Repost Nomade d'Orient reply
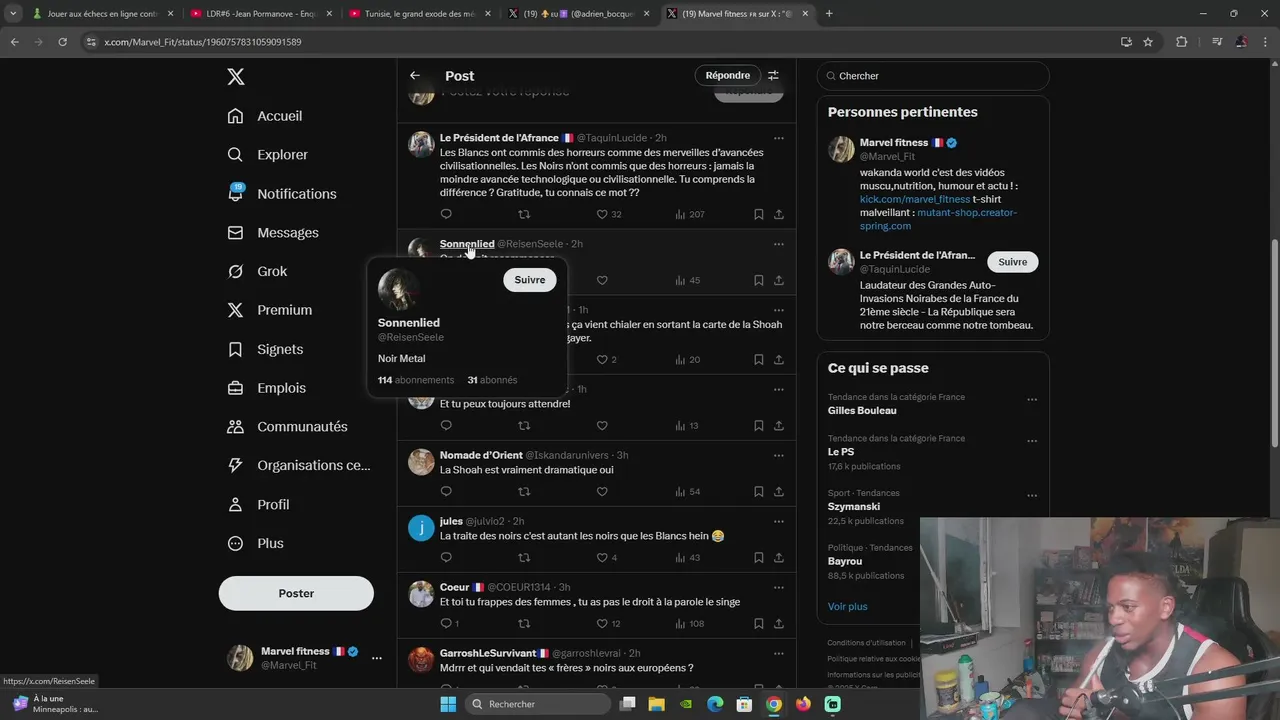 point(524,492)
